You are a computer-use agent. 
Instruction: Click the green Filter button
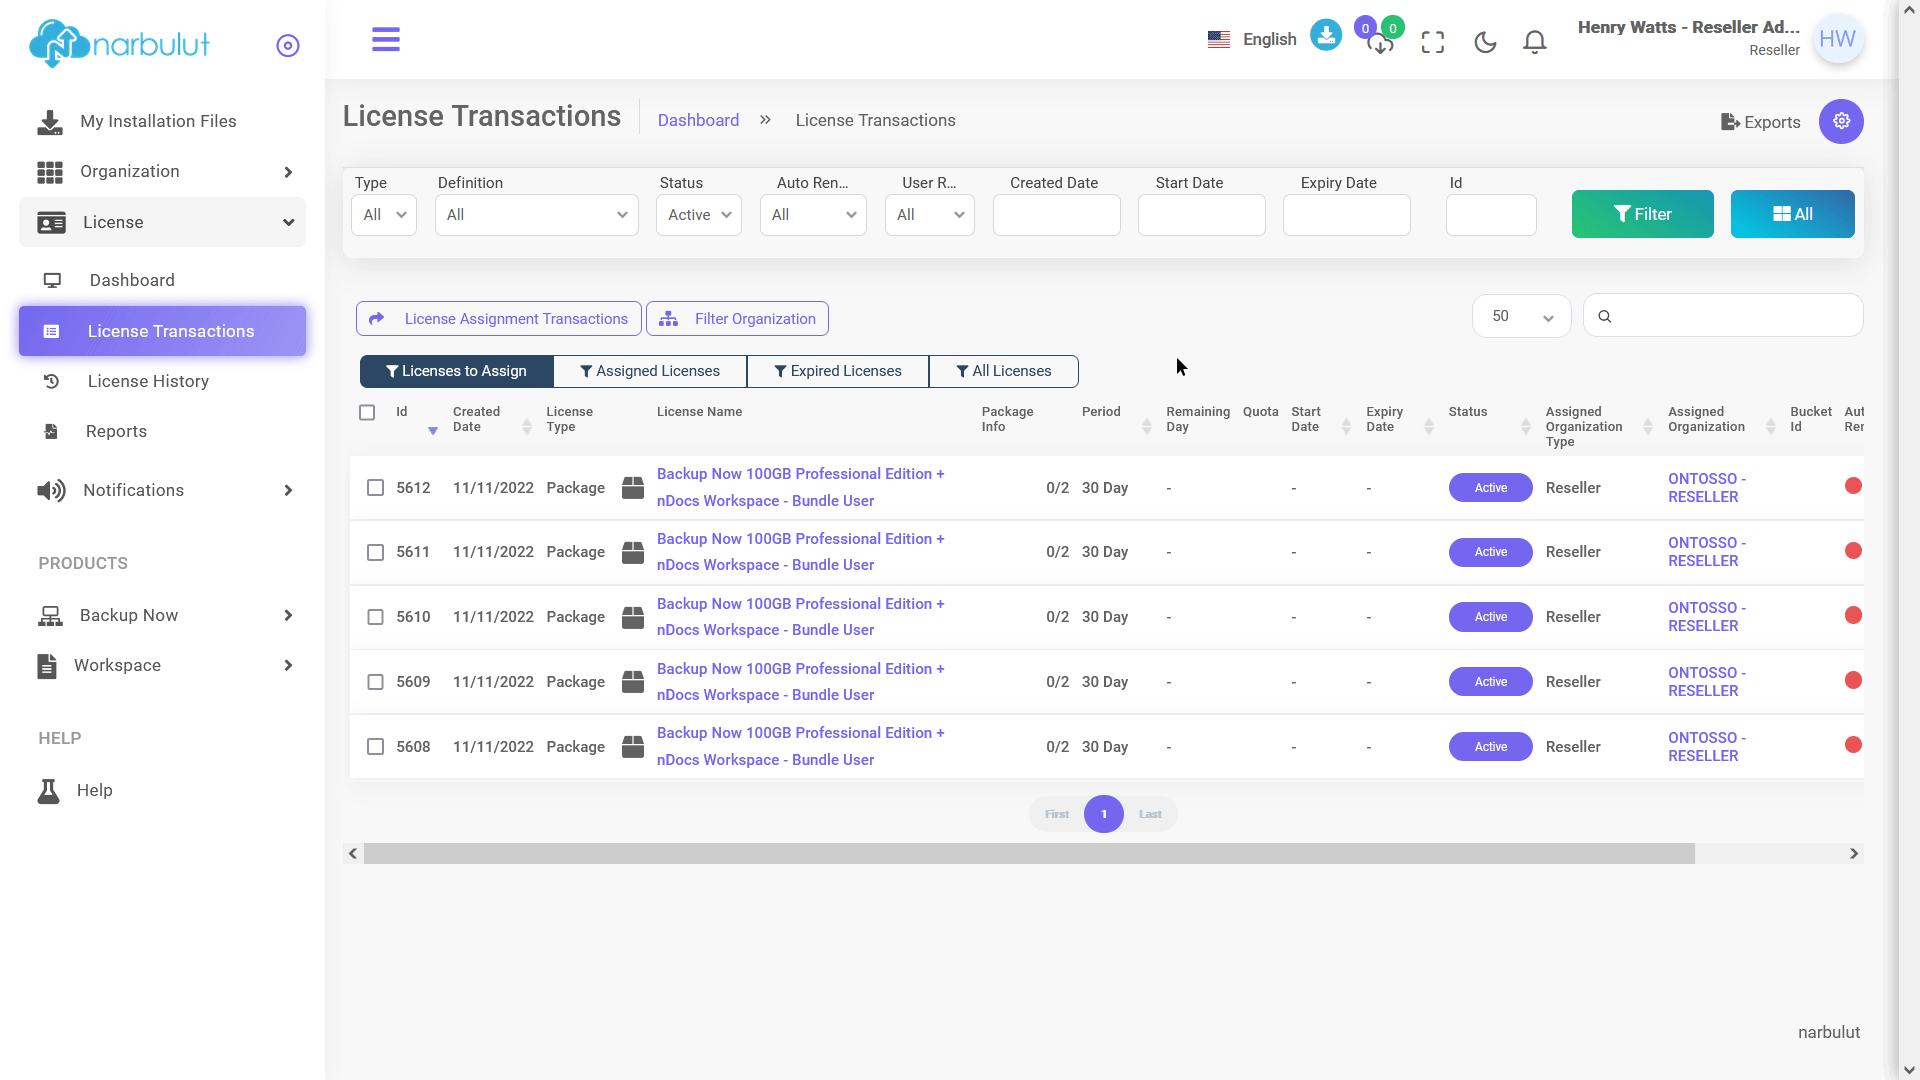point(1642,214)
